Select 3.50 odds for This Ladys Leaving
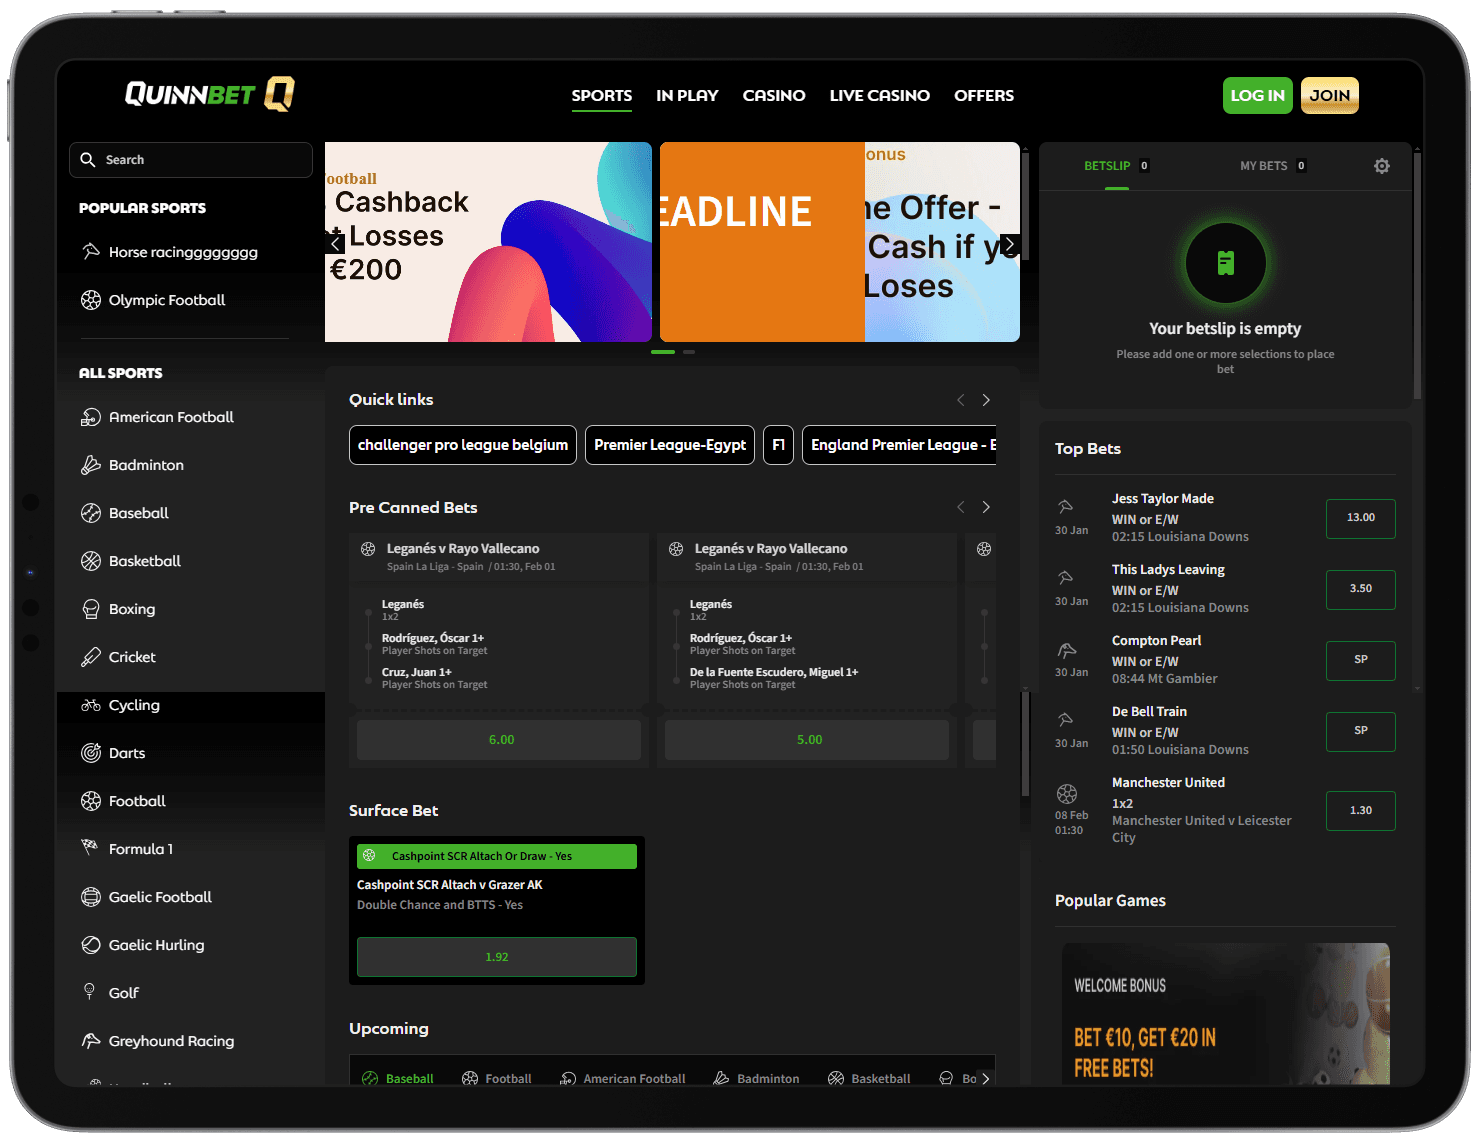This screenshot has height=1145, width=1480. click(x=1361, y=589)
